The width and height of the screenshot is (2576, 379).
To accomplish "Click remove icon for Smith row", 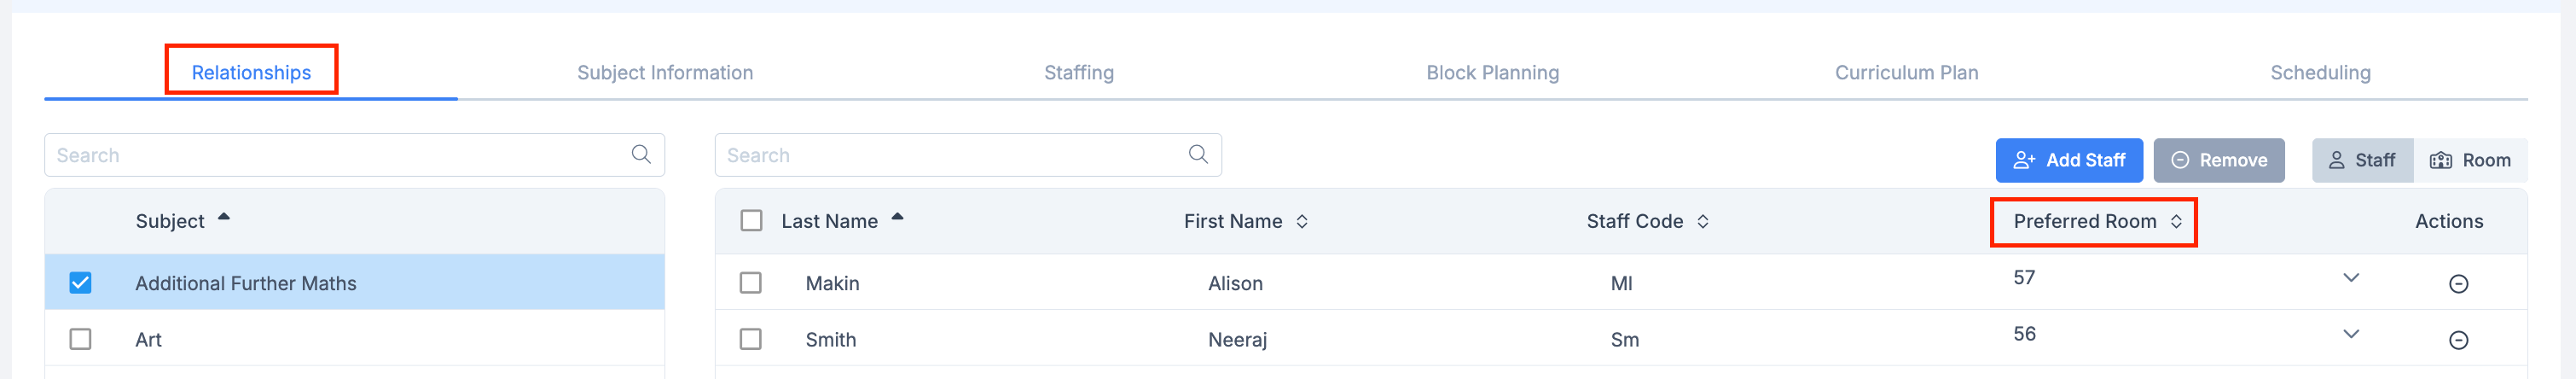I will 2458,341.
